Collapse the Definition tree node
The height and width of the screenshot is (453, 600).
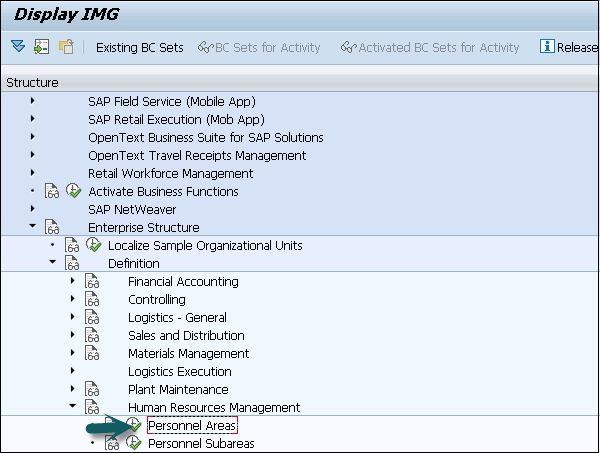(x=52, y=263)
